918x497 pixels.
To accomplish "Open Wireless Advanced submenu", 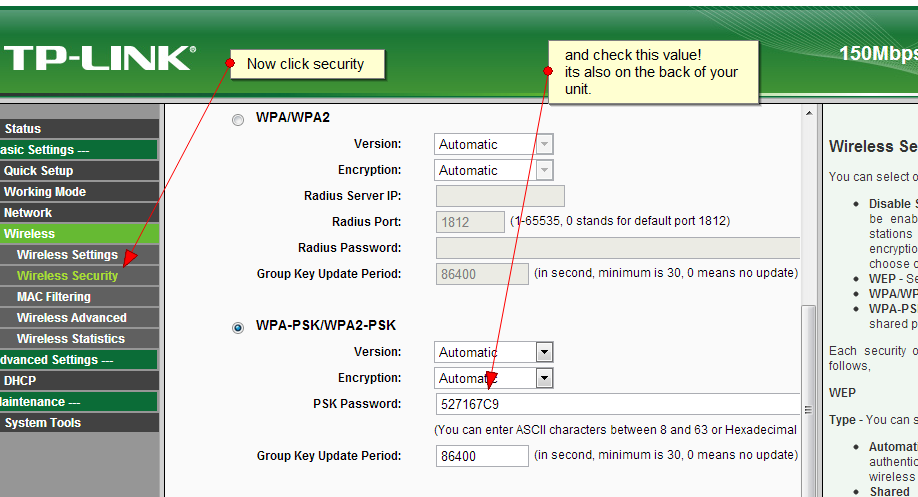I will pyautogui.click(x=79, y=318).
